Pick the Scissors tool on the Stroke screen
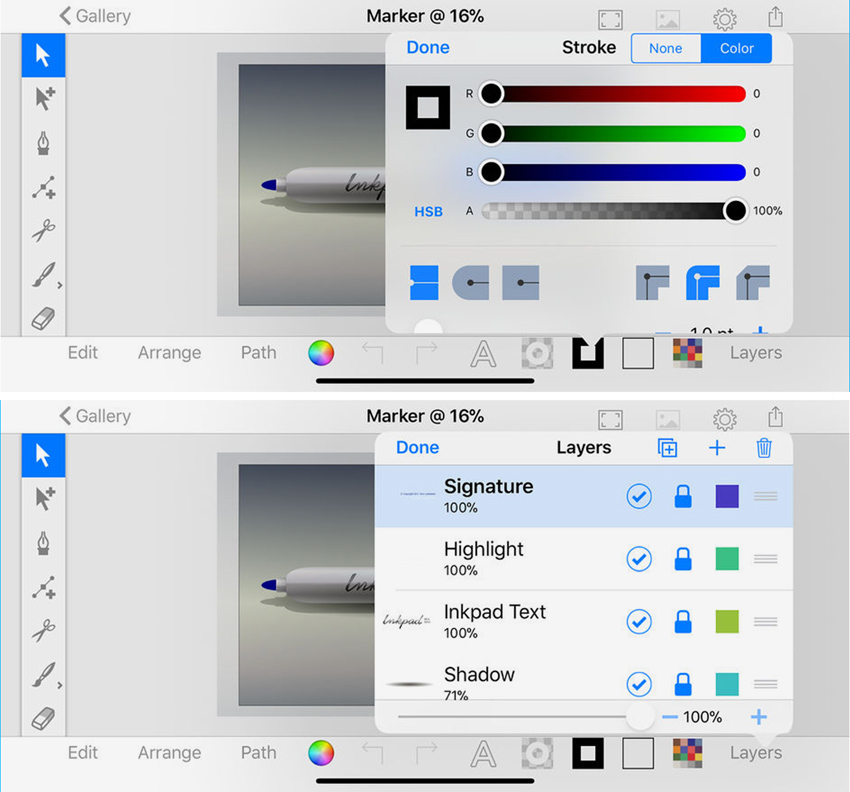The width and height of the screenshot is (850, 792). pyautogui.click(x=43, y=230)
